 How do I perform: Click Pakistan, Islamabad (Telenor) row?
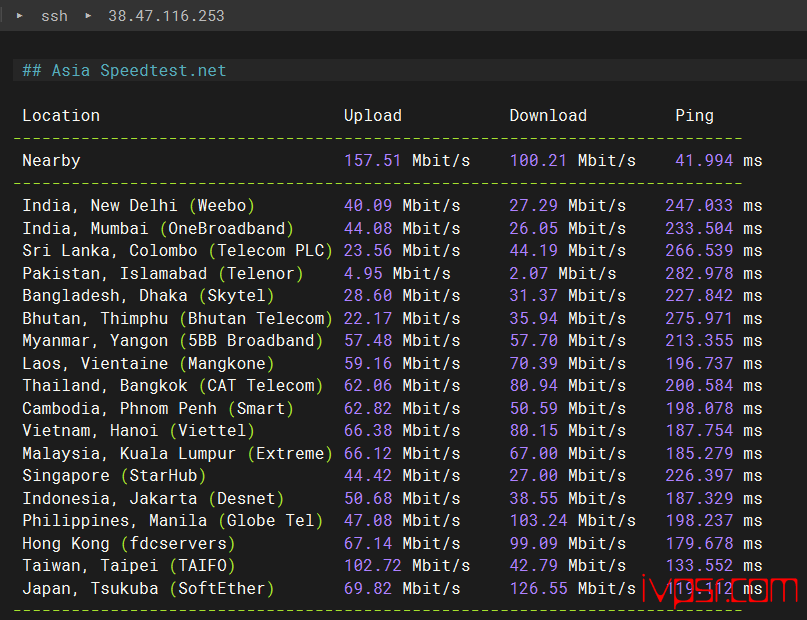(x=392, y=273)
